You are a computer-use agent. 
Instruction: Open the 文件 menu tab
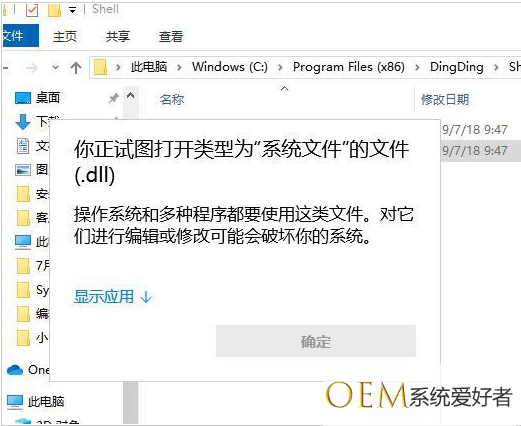20,35
